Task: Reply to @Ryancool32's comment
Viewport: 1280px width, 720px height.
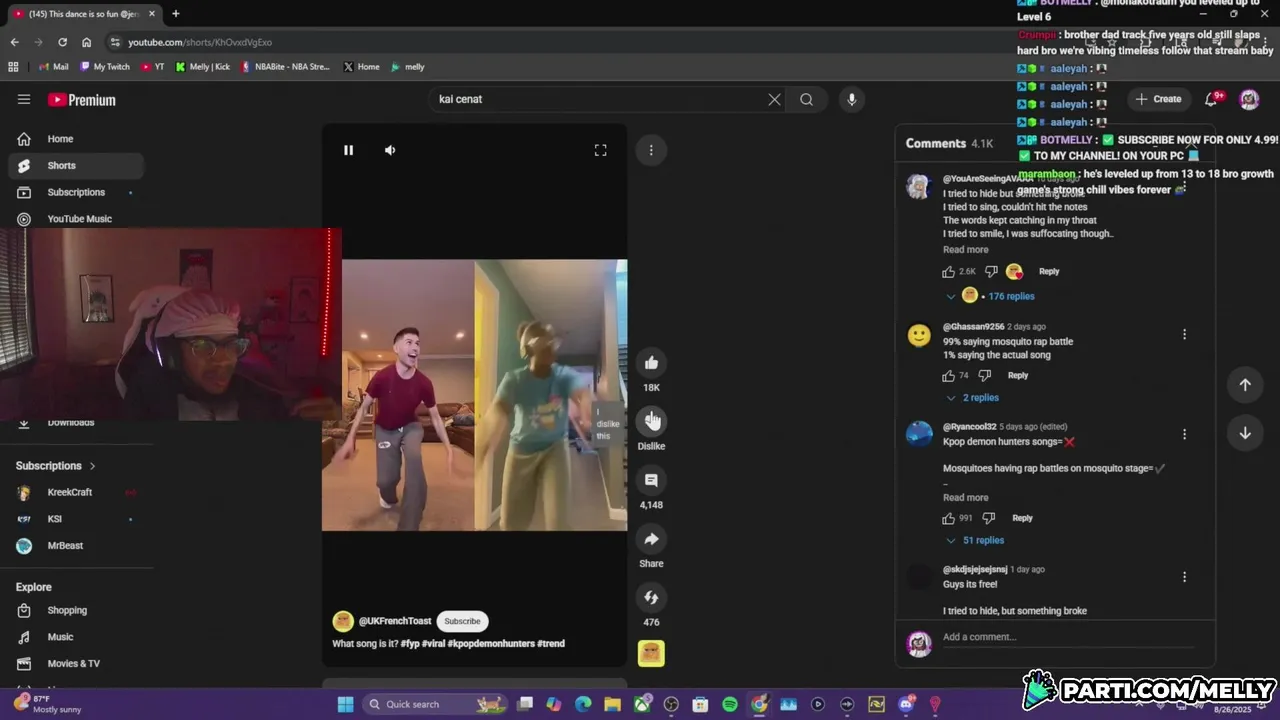Action: tap(1022, 518)
